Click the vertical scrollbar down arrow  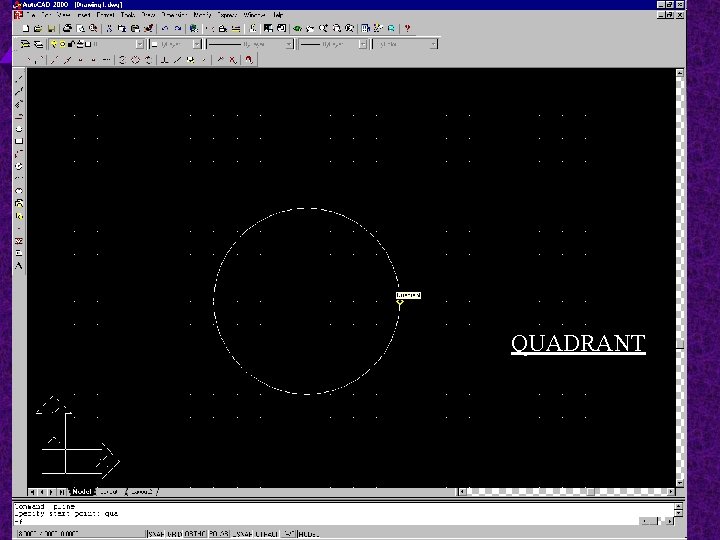pos(680,483)
